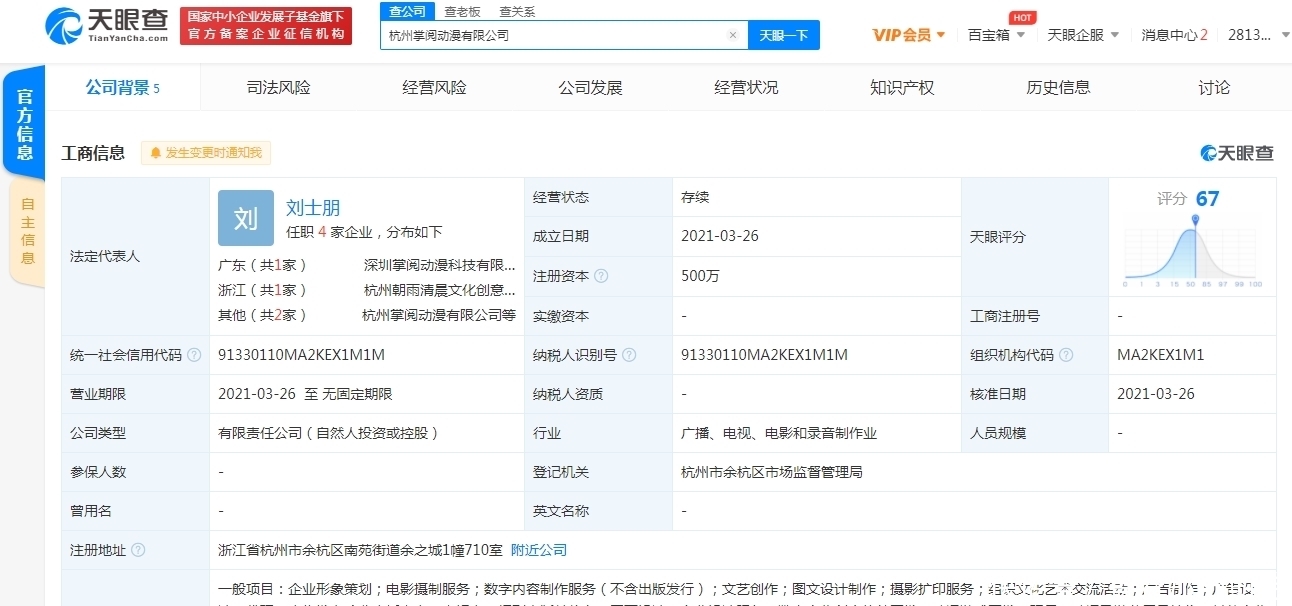Click 广东（共1家） region row
The image size is (1292, 606).
[263, 266]
